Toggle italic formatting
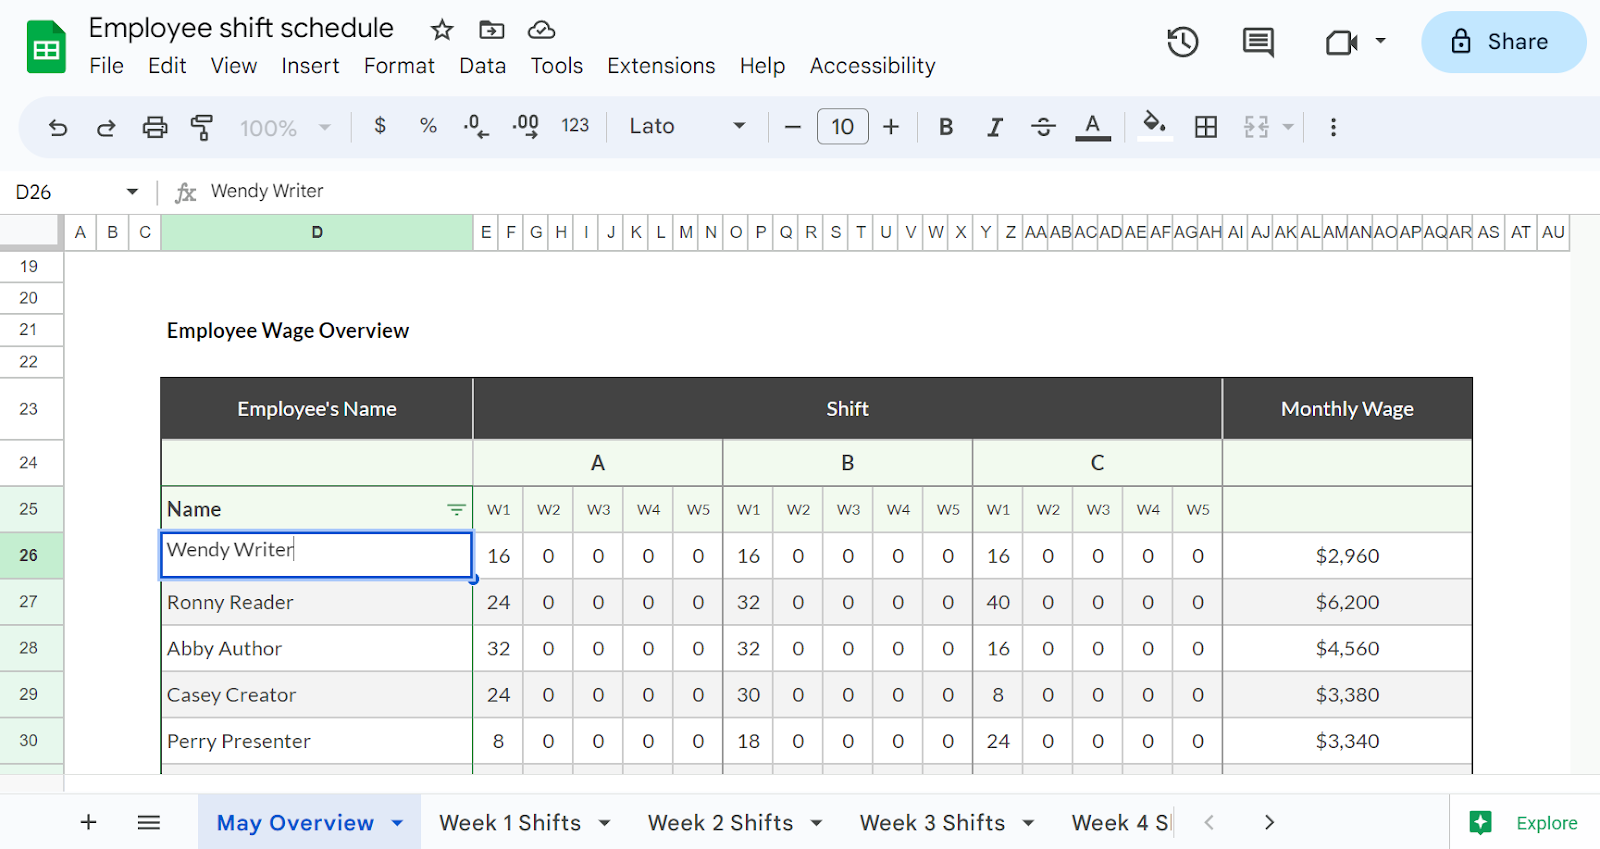Image resolution: width=1600 pixels, height=849 pixels. pos(994,127)
